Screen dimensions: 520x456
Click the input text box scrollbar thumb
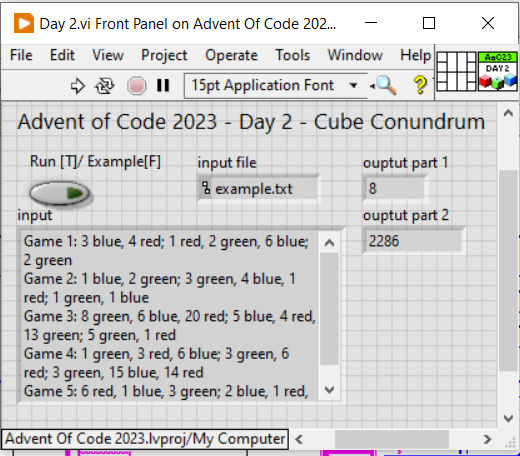[x=329, y=309]
